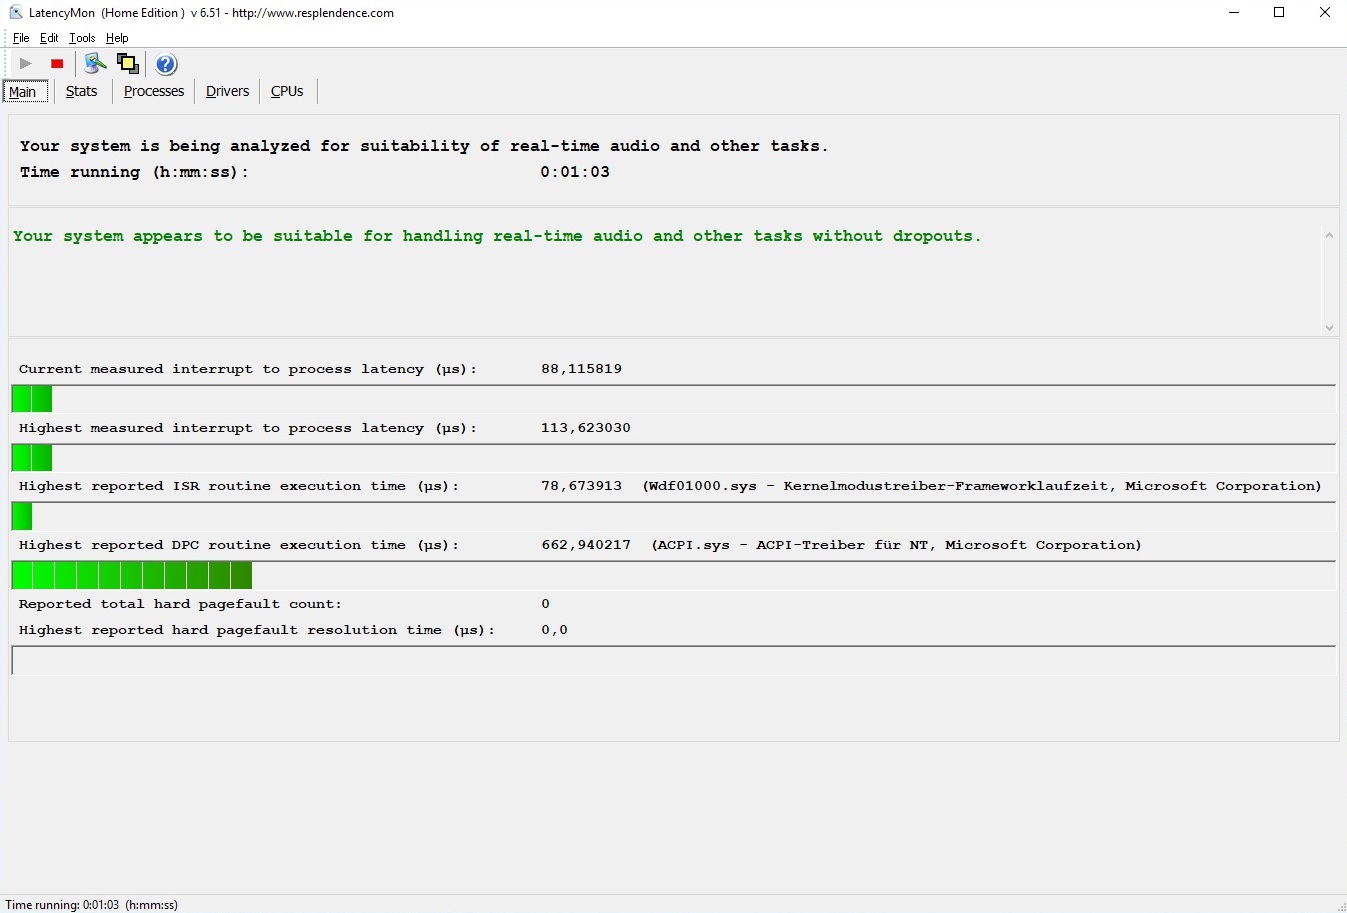Switch to the Processes tab
The image size is (1347, 913).
tap(154, 91)
